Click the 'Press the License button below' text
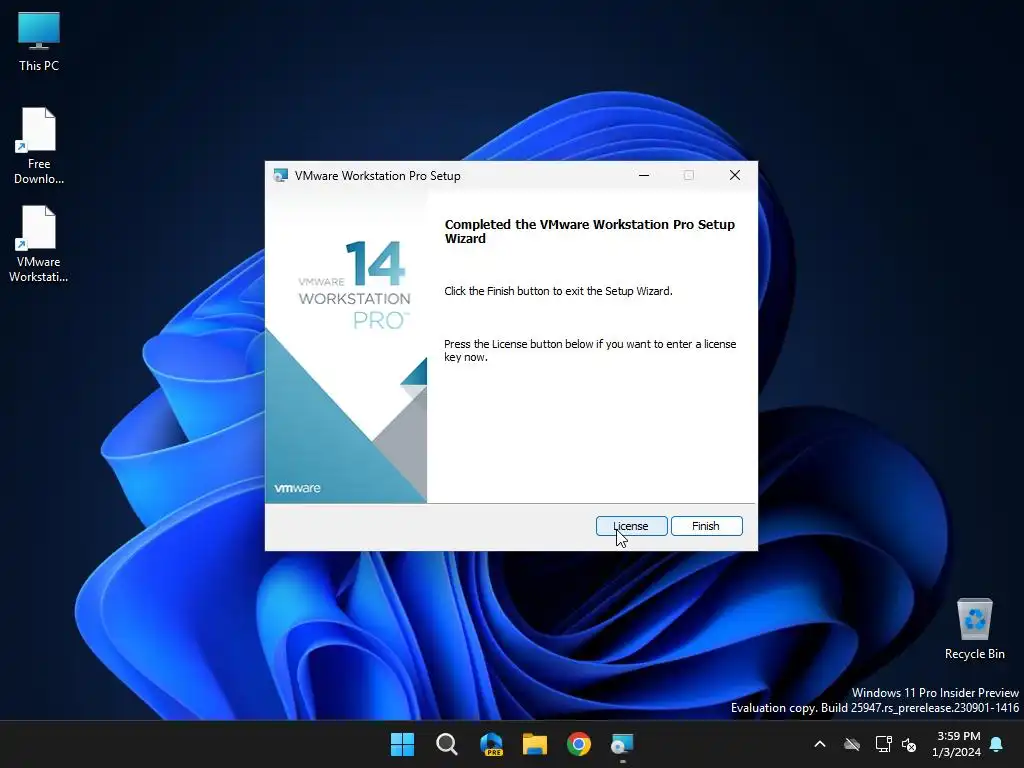Viewport: 1024px width, 768px height. pyautogui.click(x=590, y=350)
